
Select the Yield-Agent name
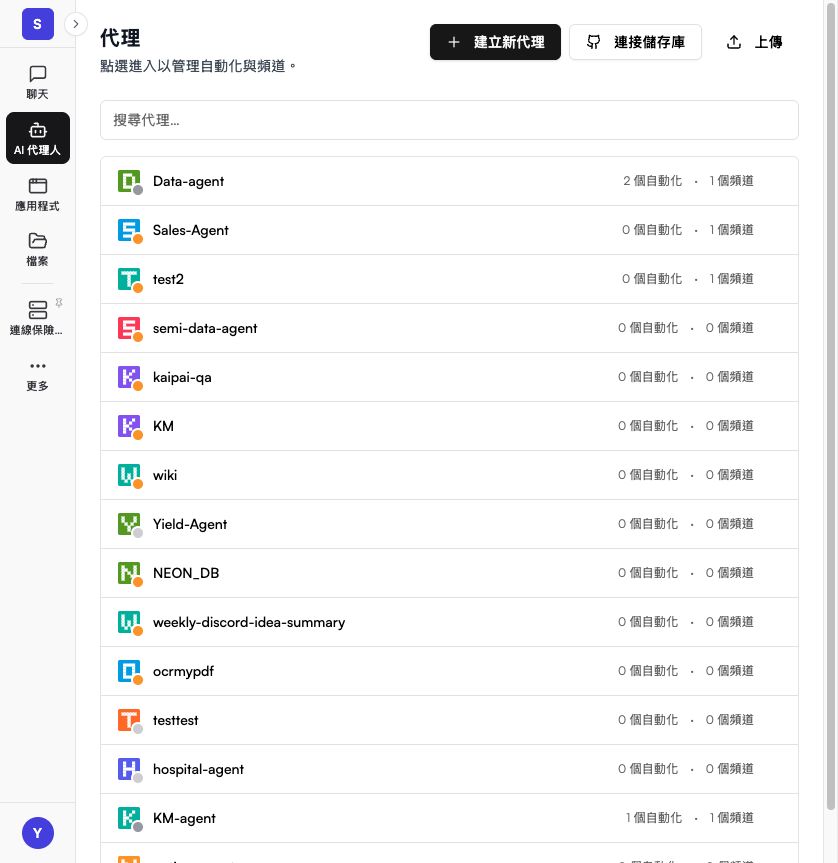[x=190, y=525]
